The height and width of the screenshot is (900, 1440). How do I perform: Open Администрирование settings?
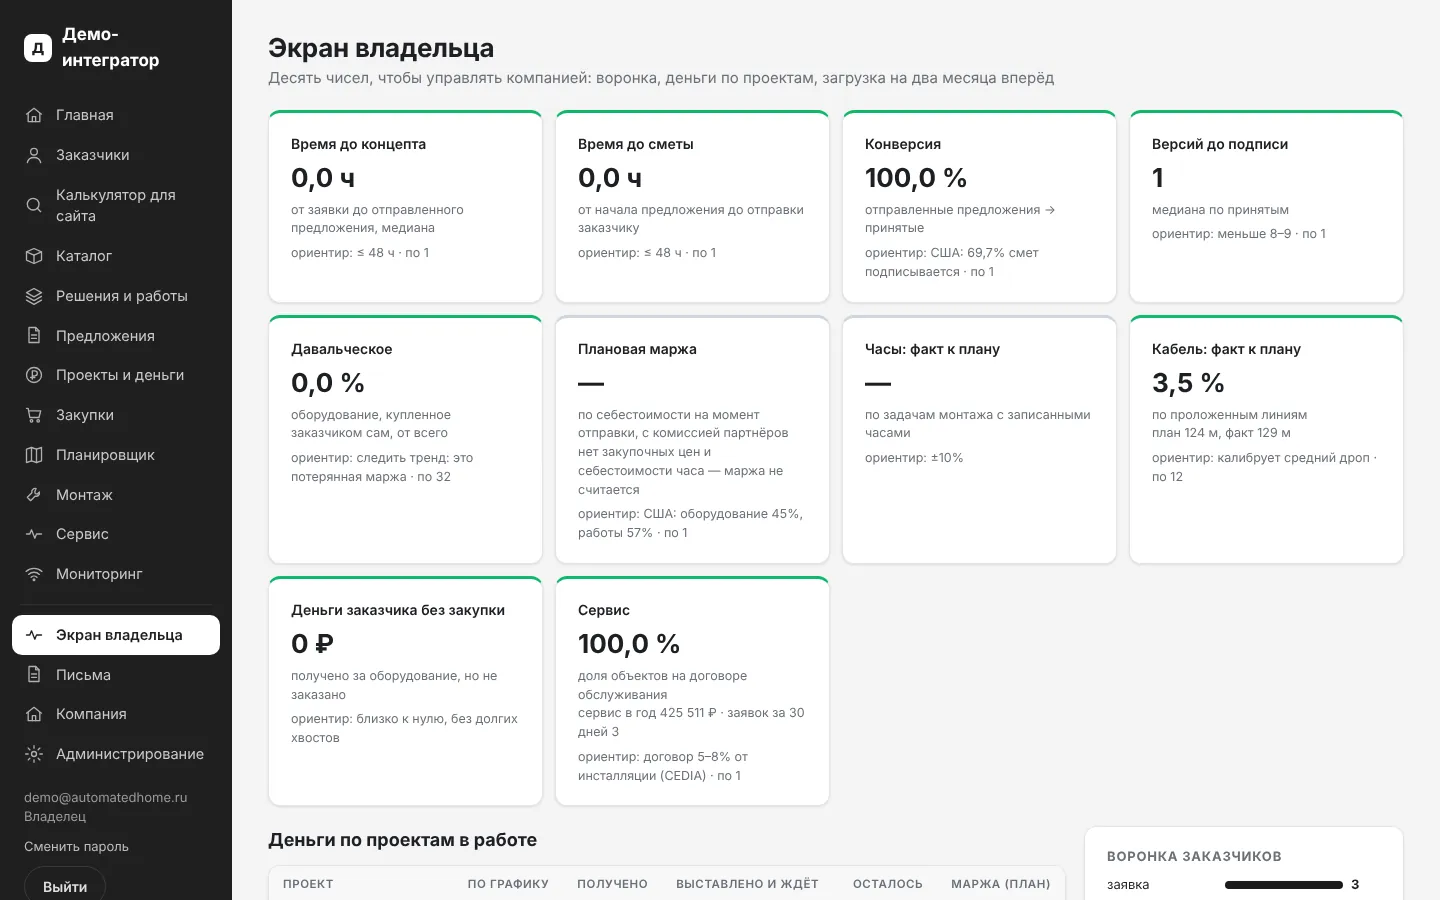116,754
